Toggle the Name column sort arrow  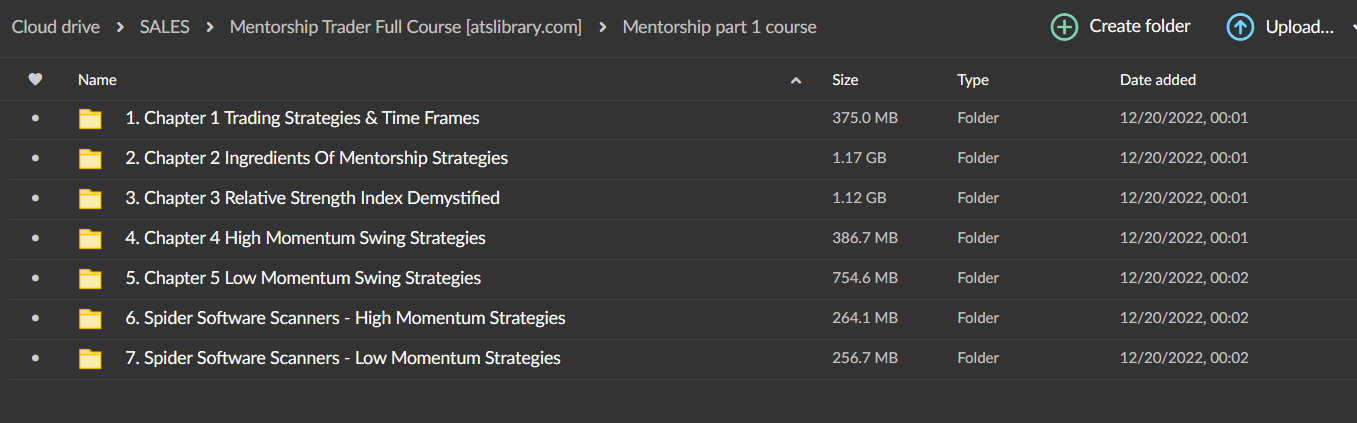(796, 81)
